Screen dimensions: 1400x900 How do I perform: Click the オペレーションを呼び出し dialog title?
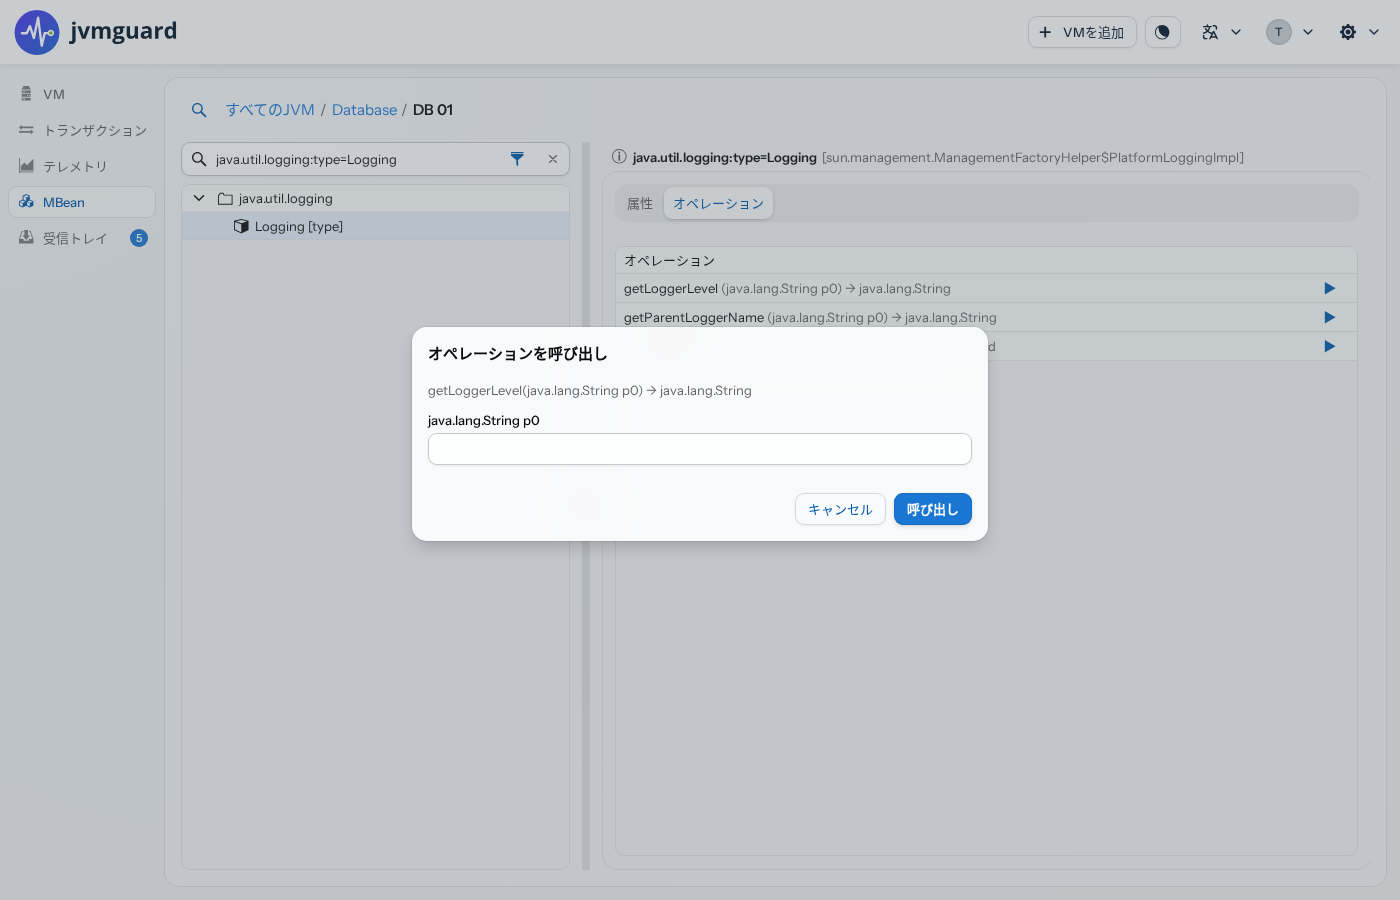pyautogui.click(x=518, y=354)
